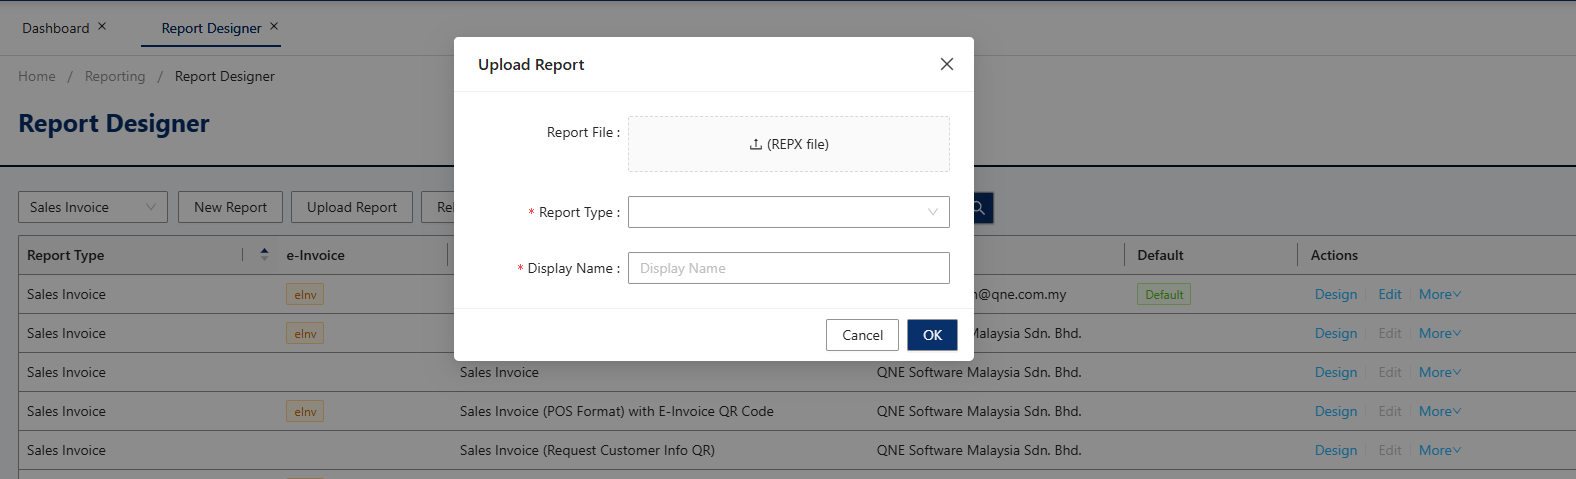Image resolution: width=1576 pixels, height=479 pixels.
Task: Click the New Report button
Action: coord(230,207)
